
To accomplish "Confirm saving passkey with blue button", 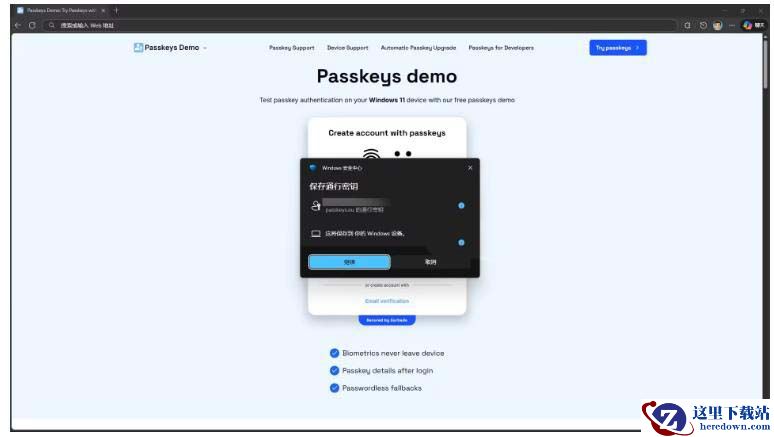I will [349, 262].
